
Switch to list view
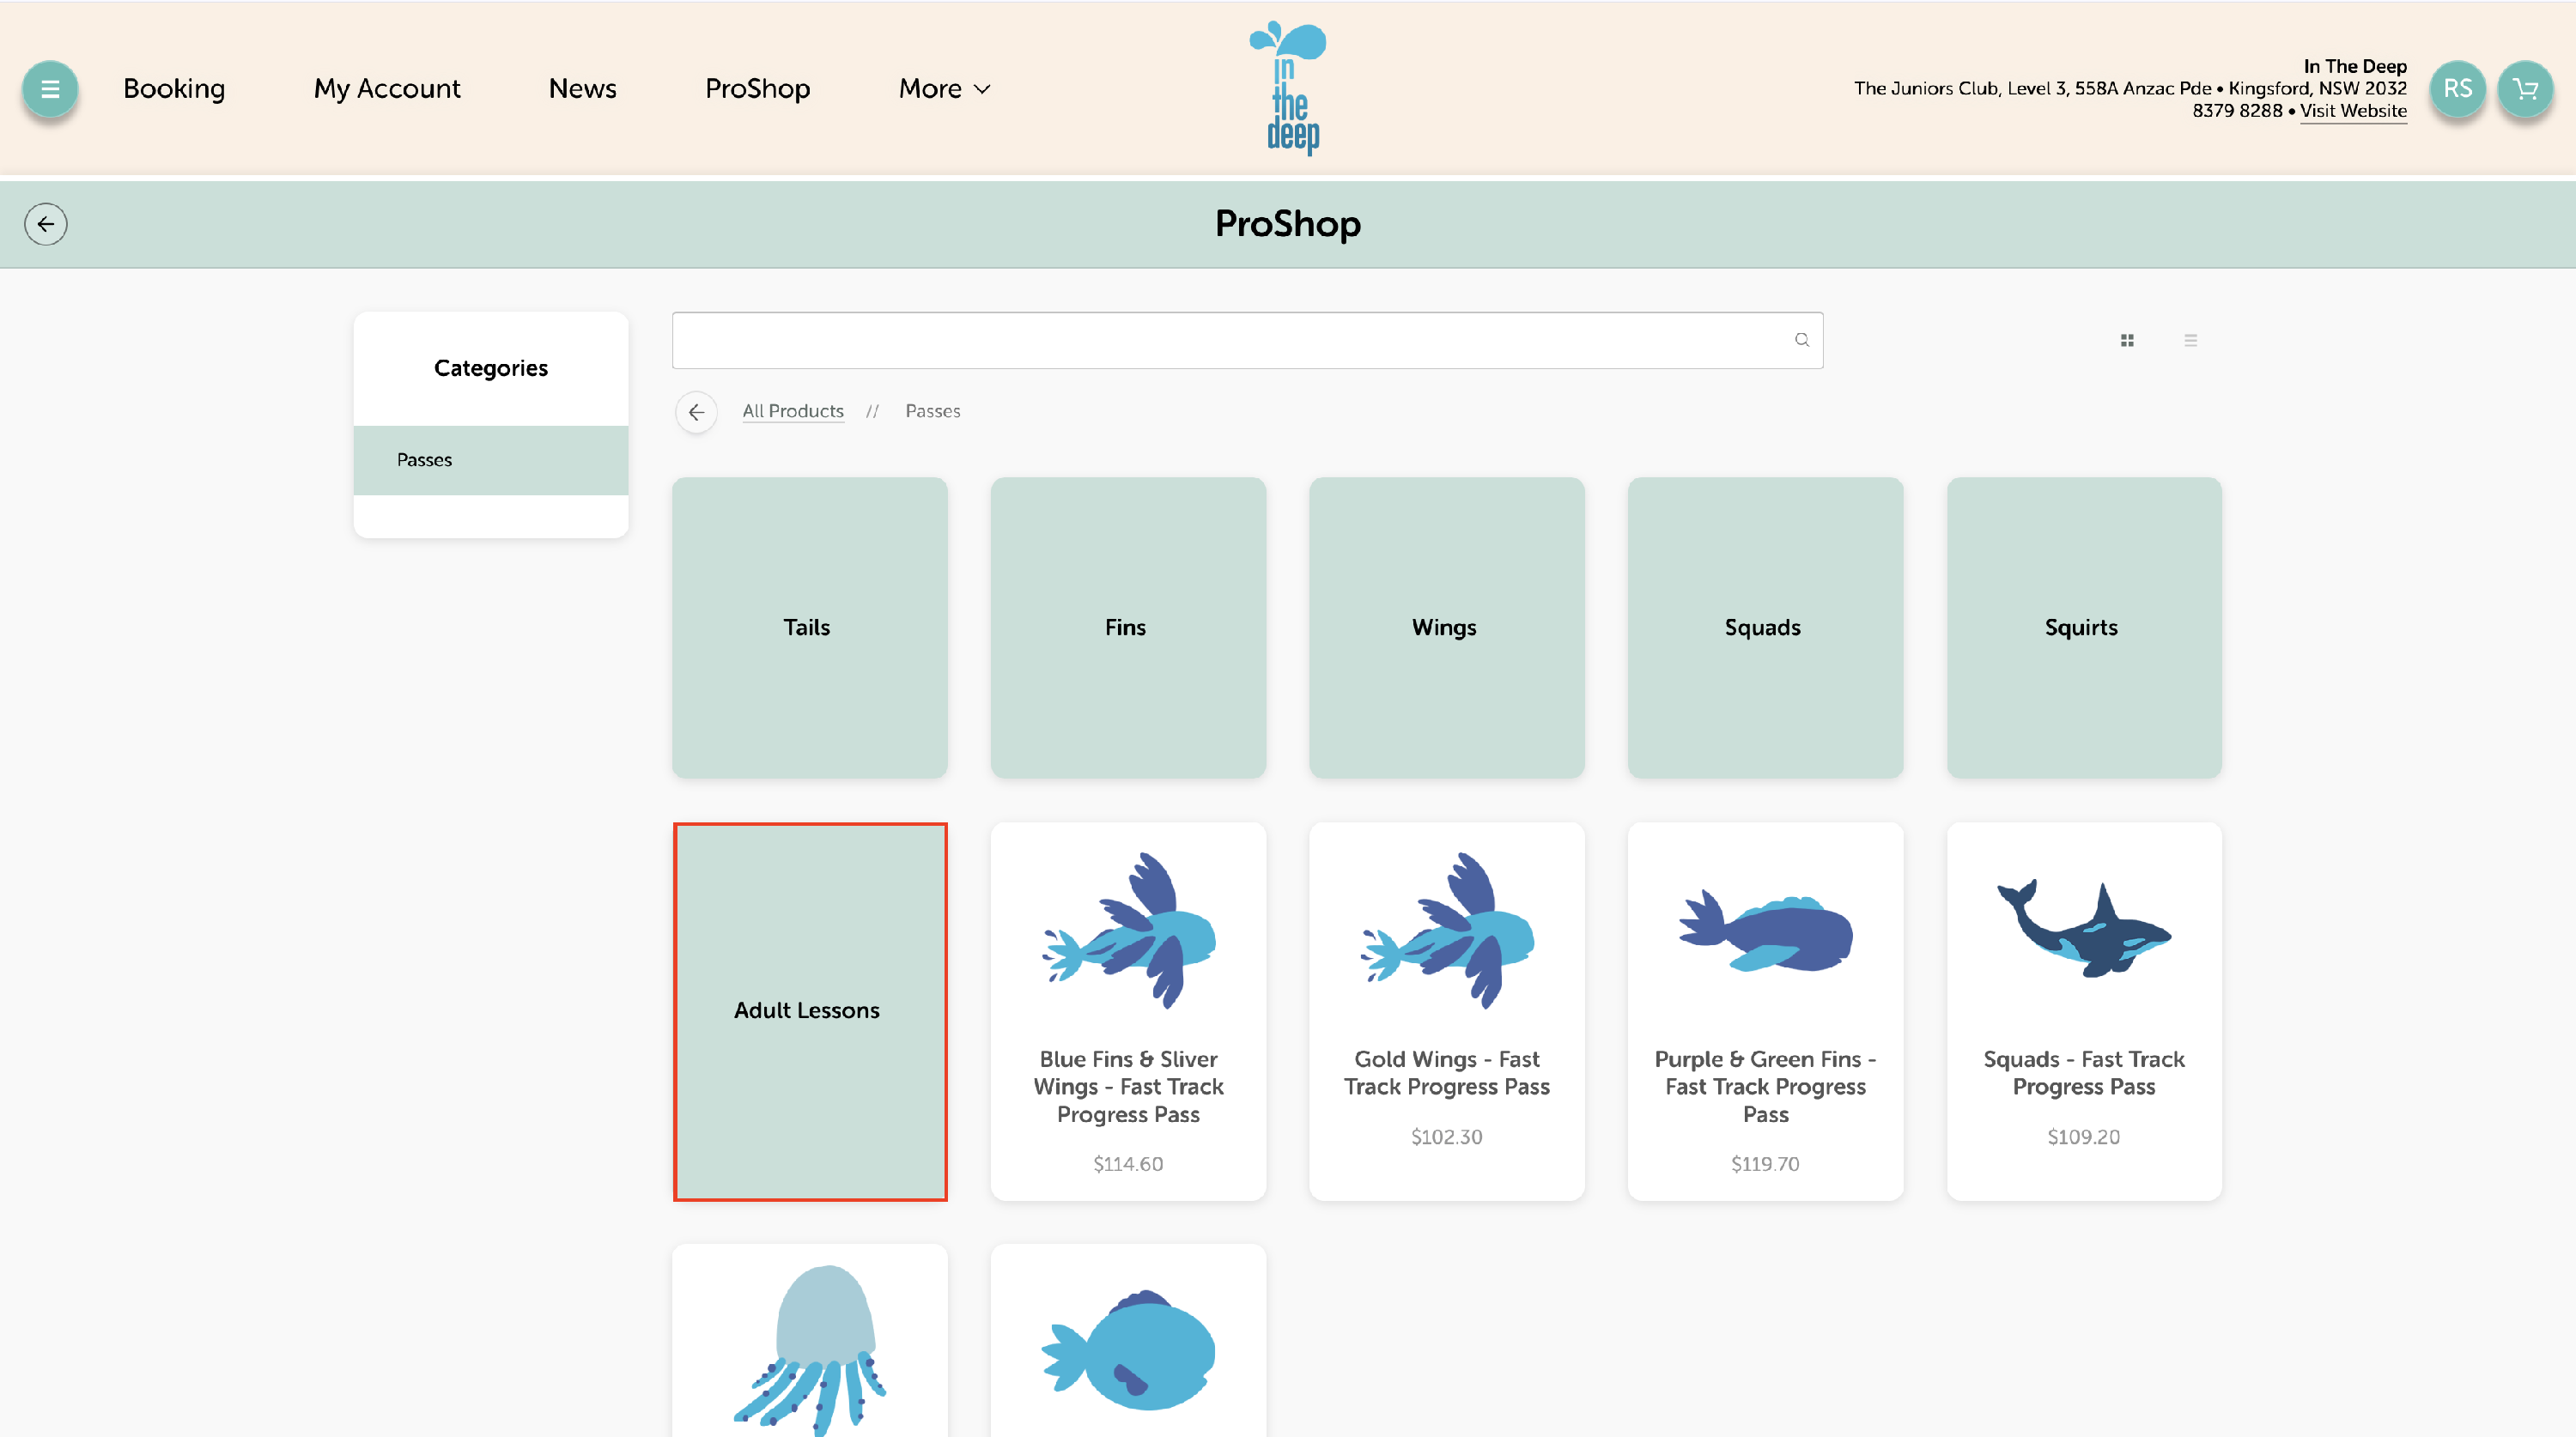(2190, 340)
